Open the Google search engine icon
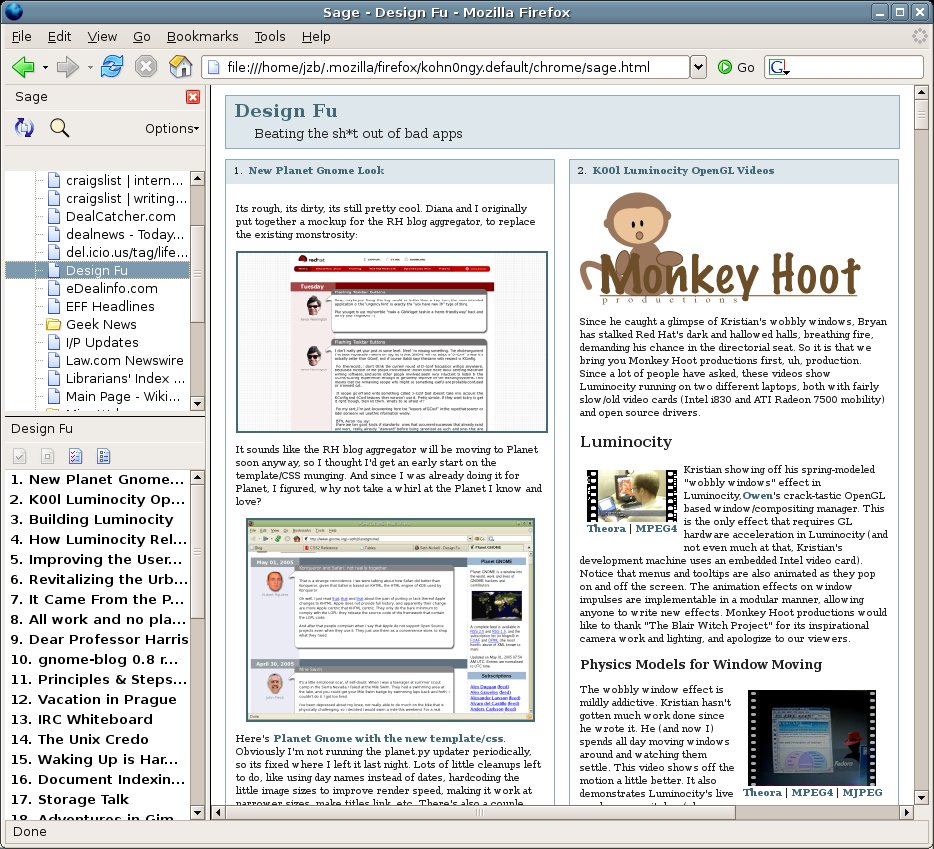Screen dimensions: 934x849 777,67
